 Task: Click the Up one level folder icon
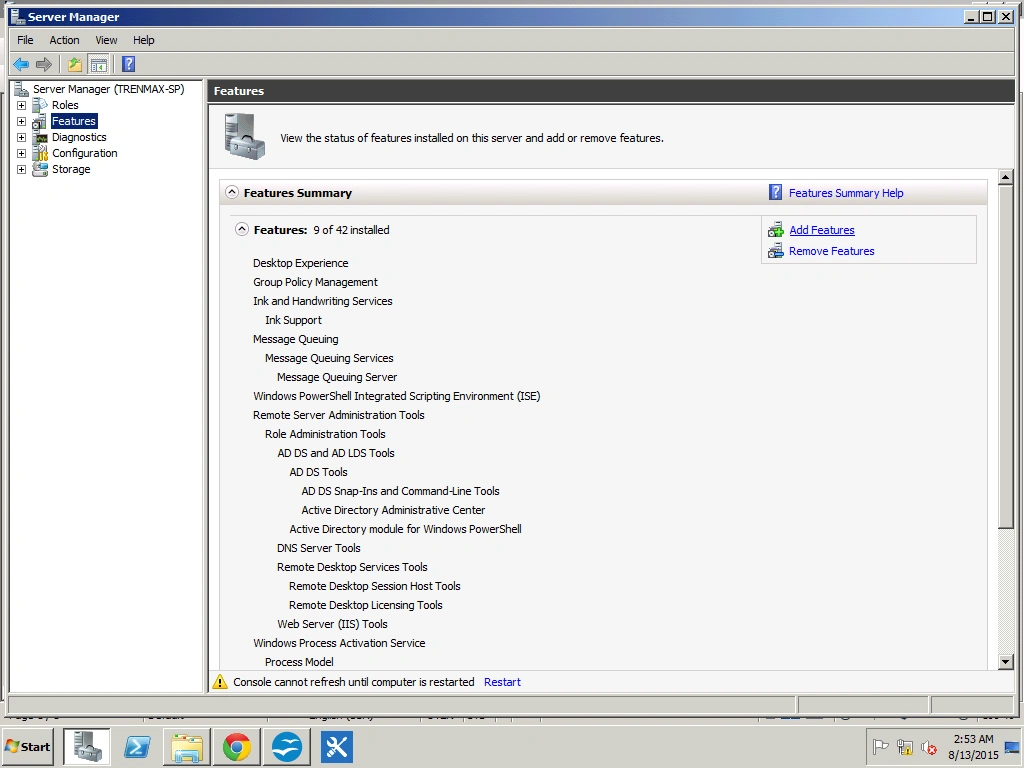click(75, 64)
